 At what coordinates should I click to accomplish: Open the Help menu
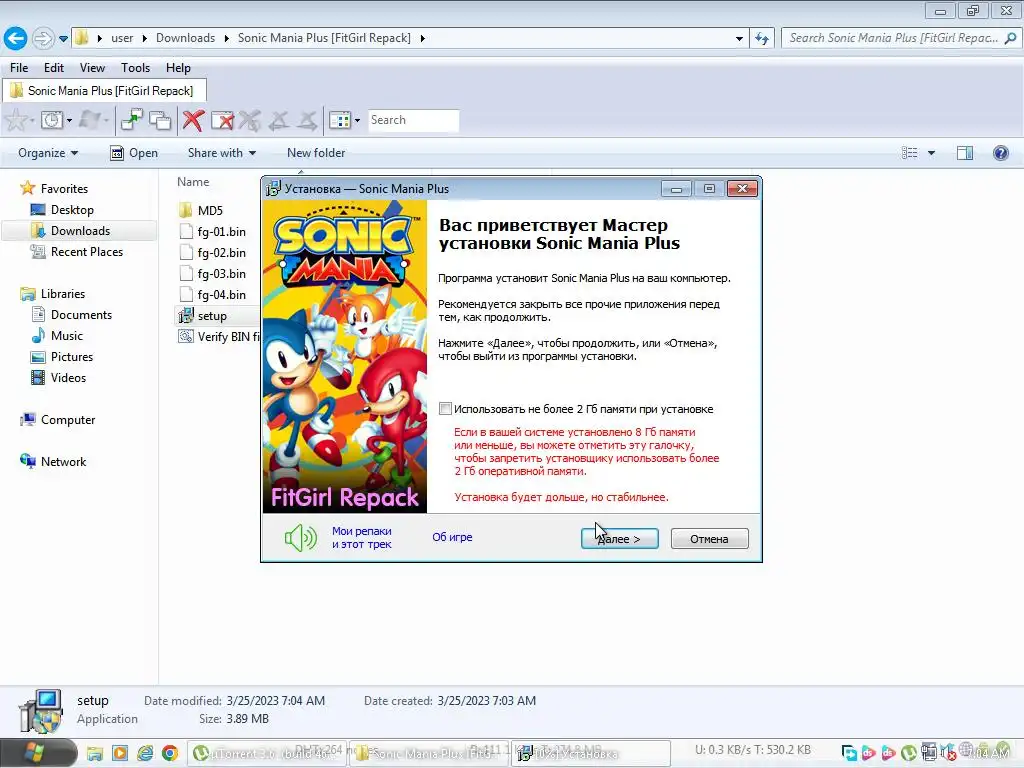click(x=178, y=68)
